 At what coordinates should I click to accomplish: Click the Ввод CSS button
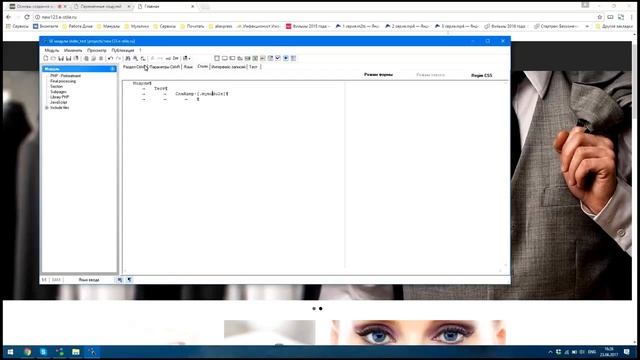482,76
